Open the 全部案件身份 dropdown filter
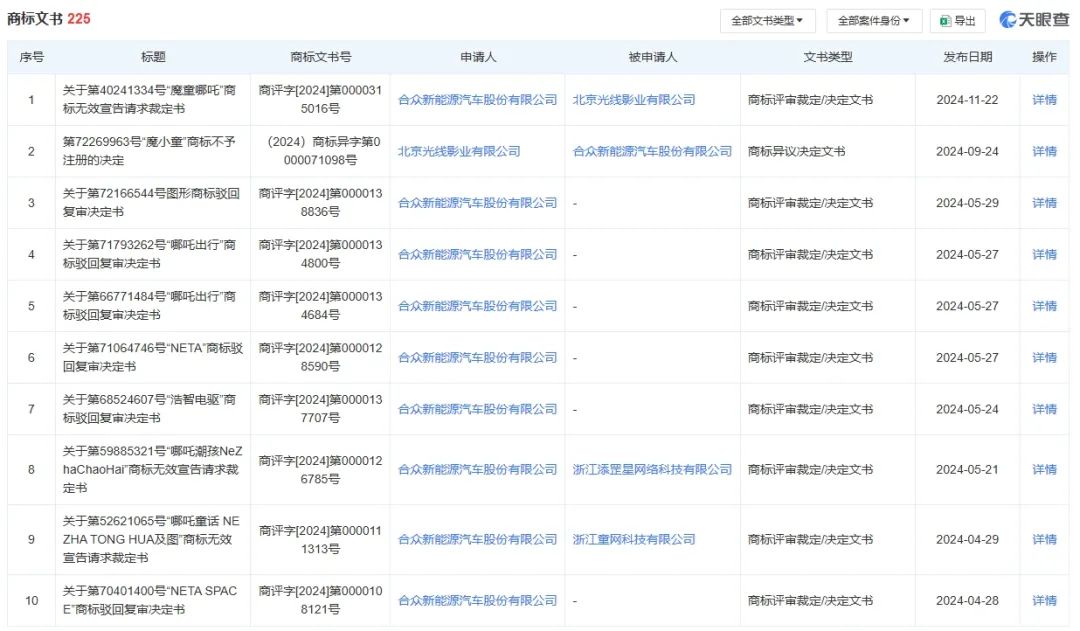The image size is (1080, 631). [873, 21]
